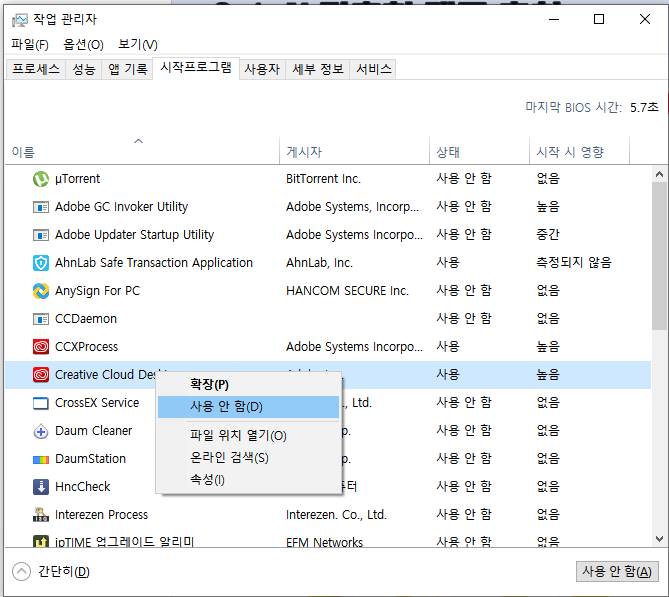Click the scrollbar up arrow

(x=659, y=174)
